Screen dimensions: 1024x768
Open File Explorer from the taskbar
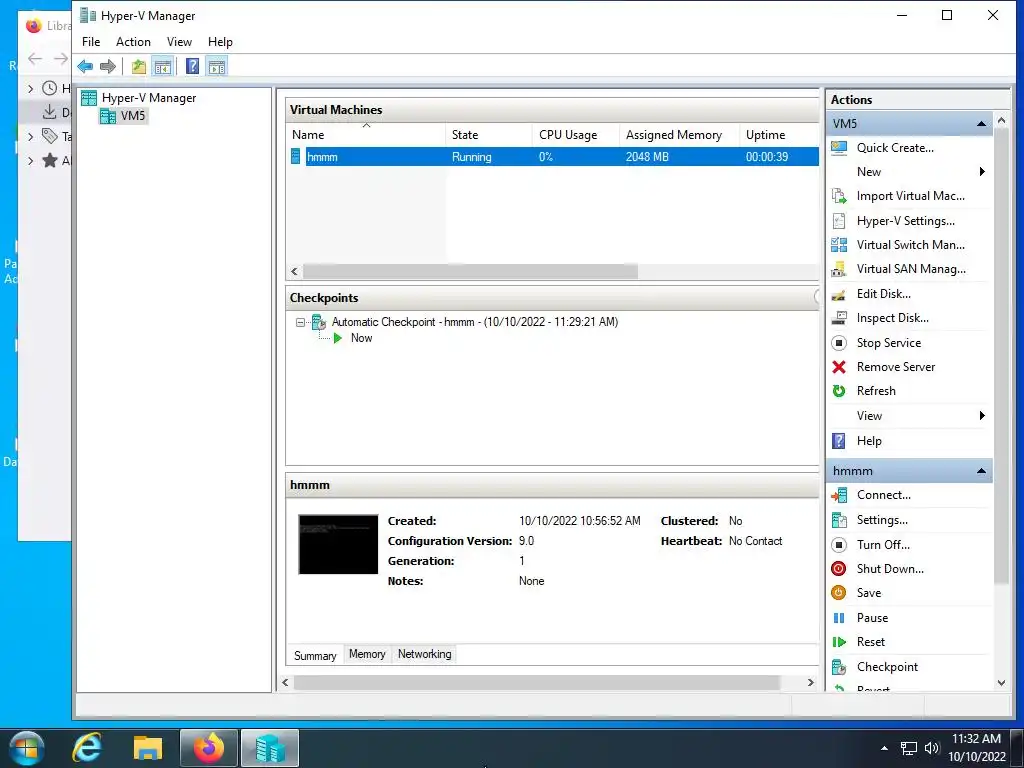point(148,748)
